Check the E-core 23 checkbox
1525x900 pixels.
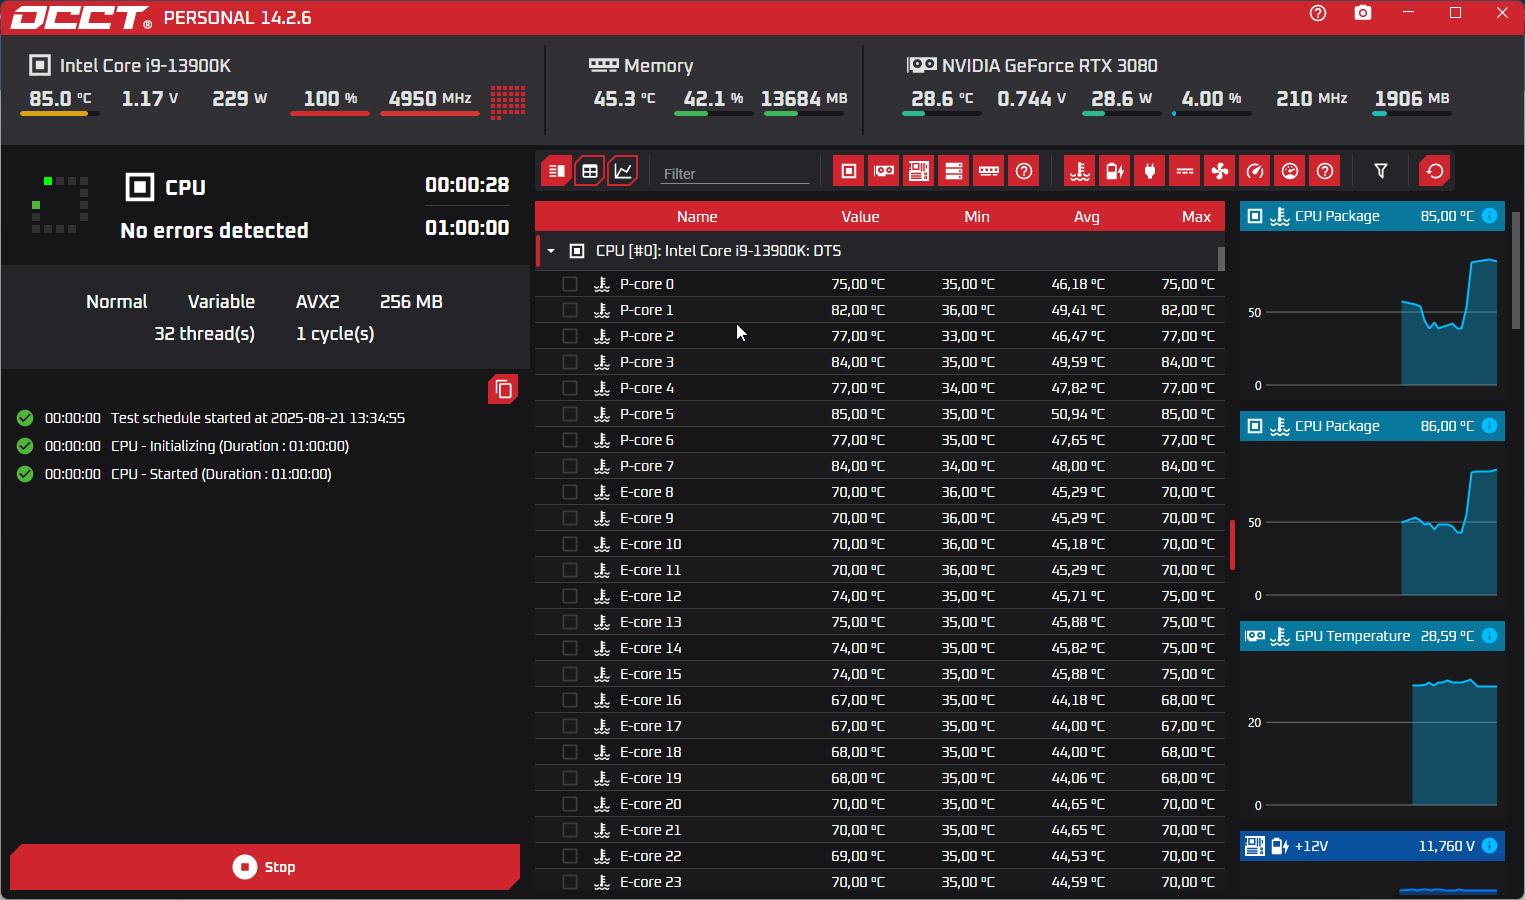click(x=570, y=882)
